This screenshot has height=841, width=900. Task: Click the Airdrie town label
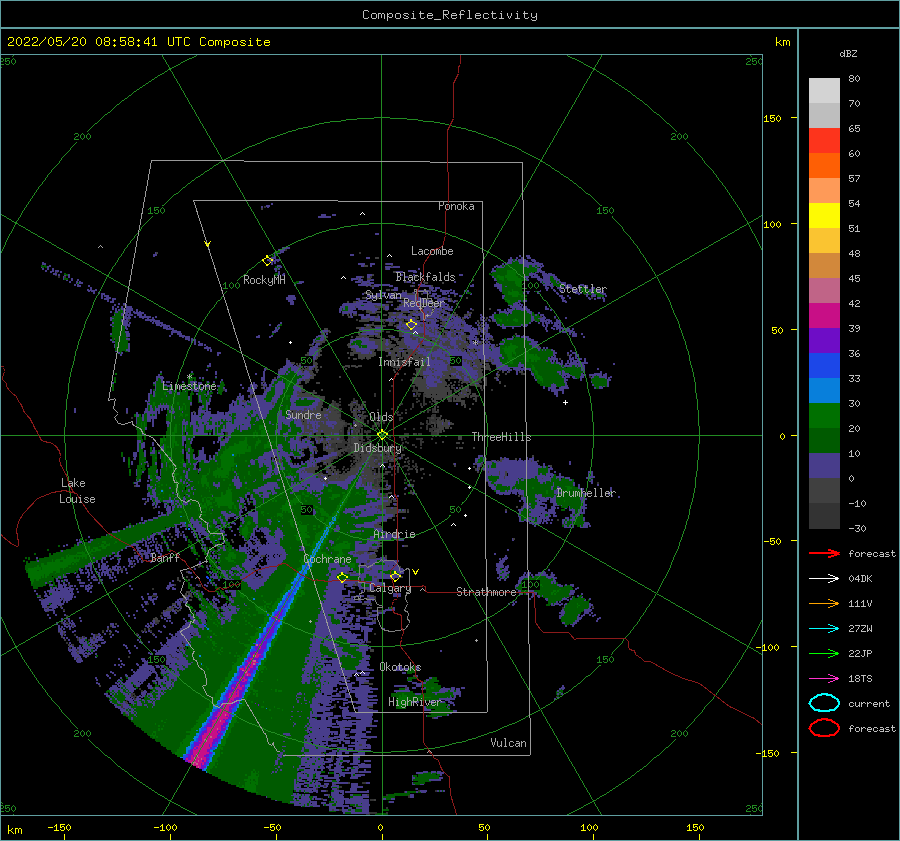pos(394,534)
